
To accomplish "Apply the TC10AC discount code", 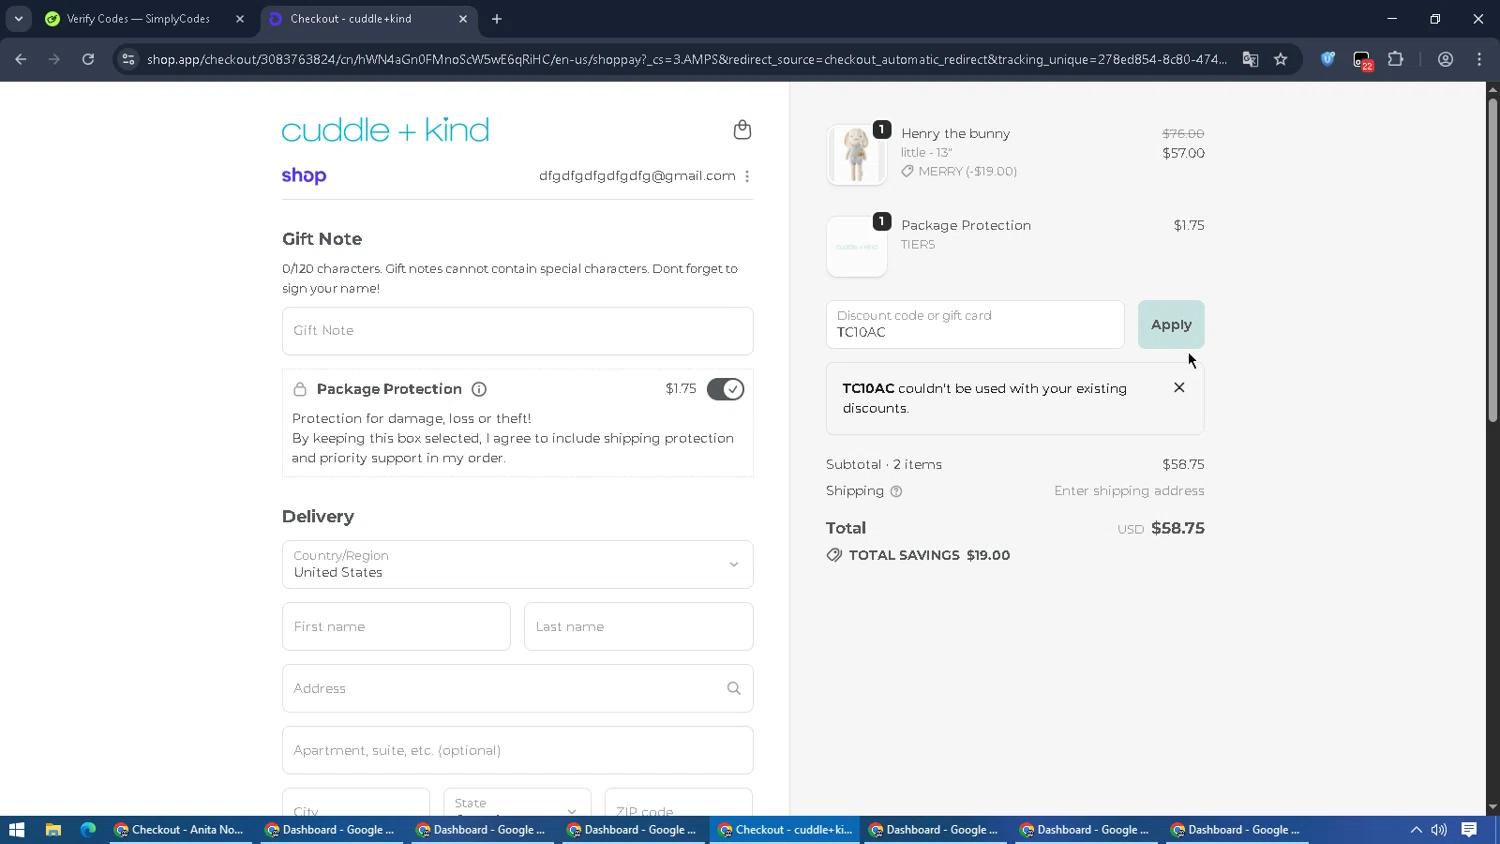I will point(1171,324).
